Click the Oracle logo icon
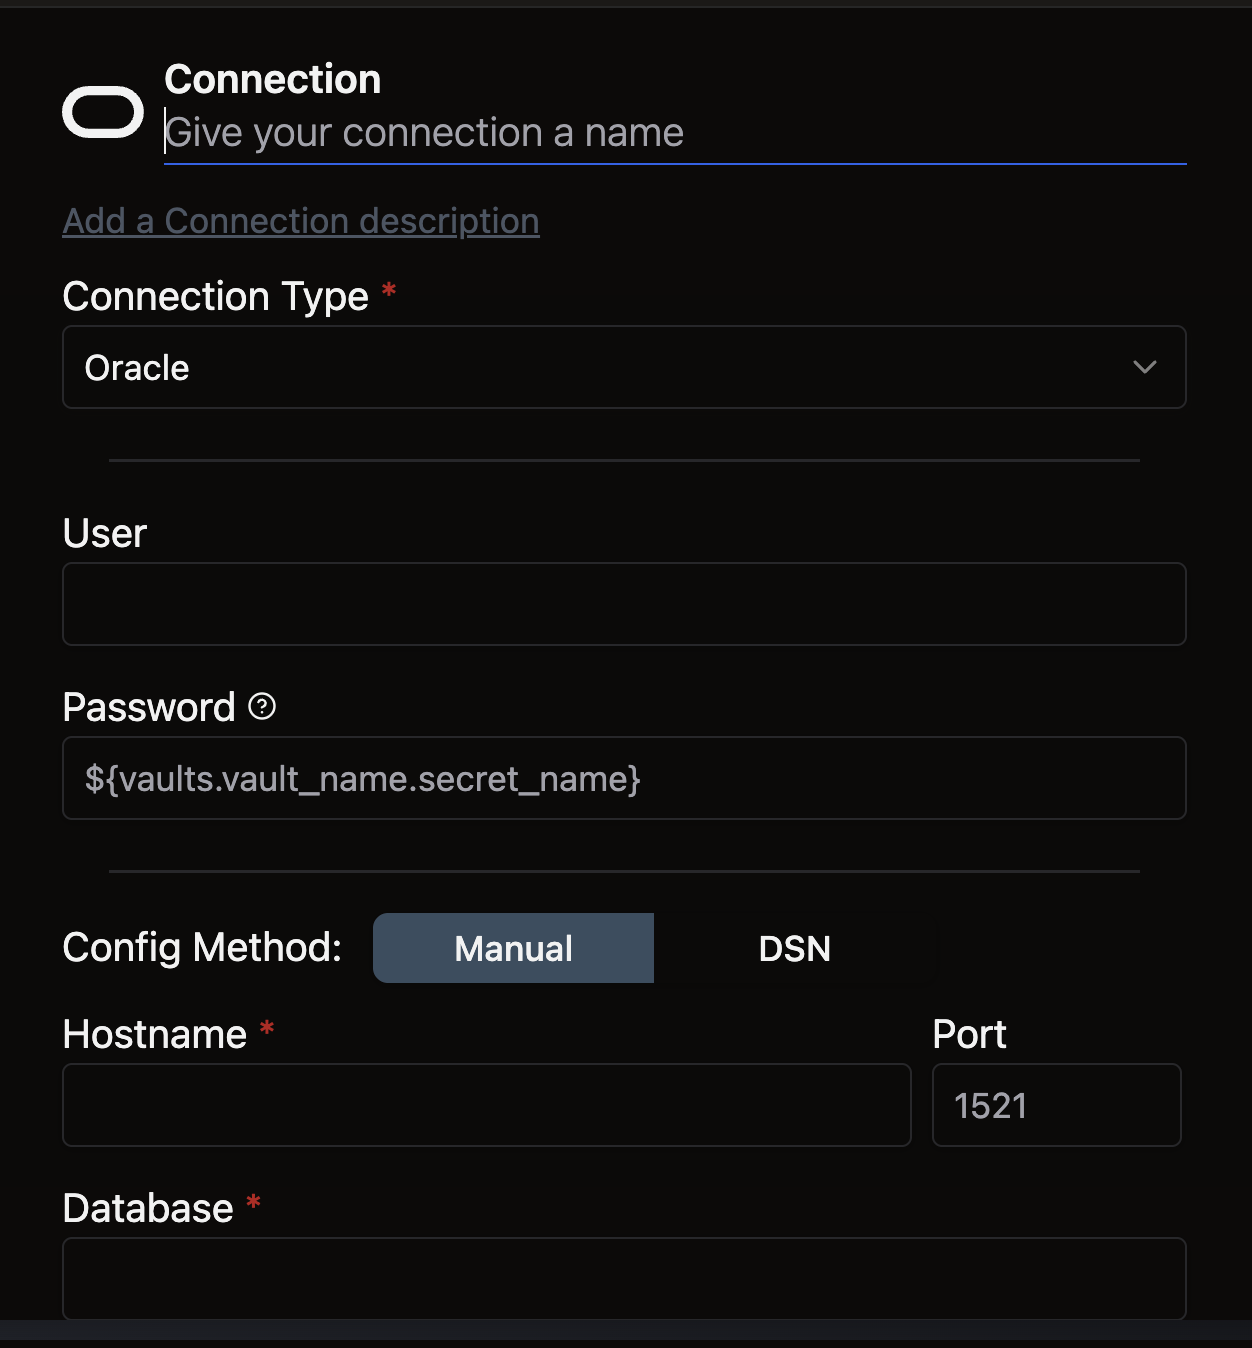 [x=103, y=111]
